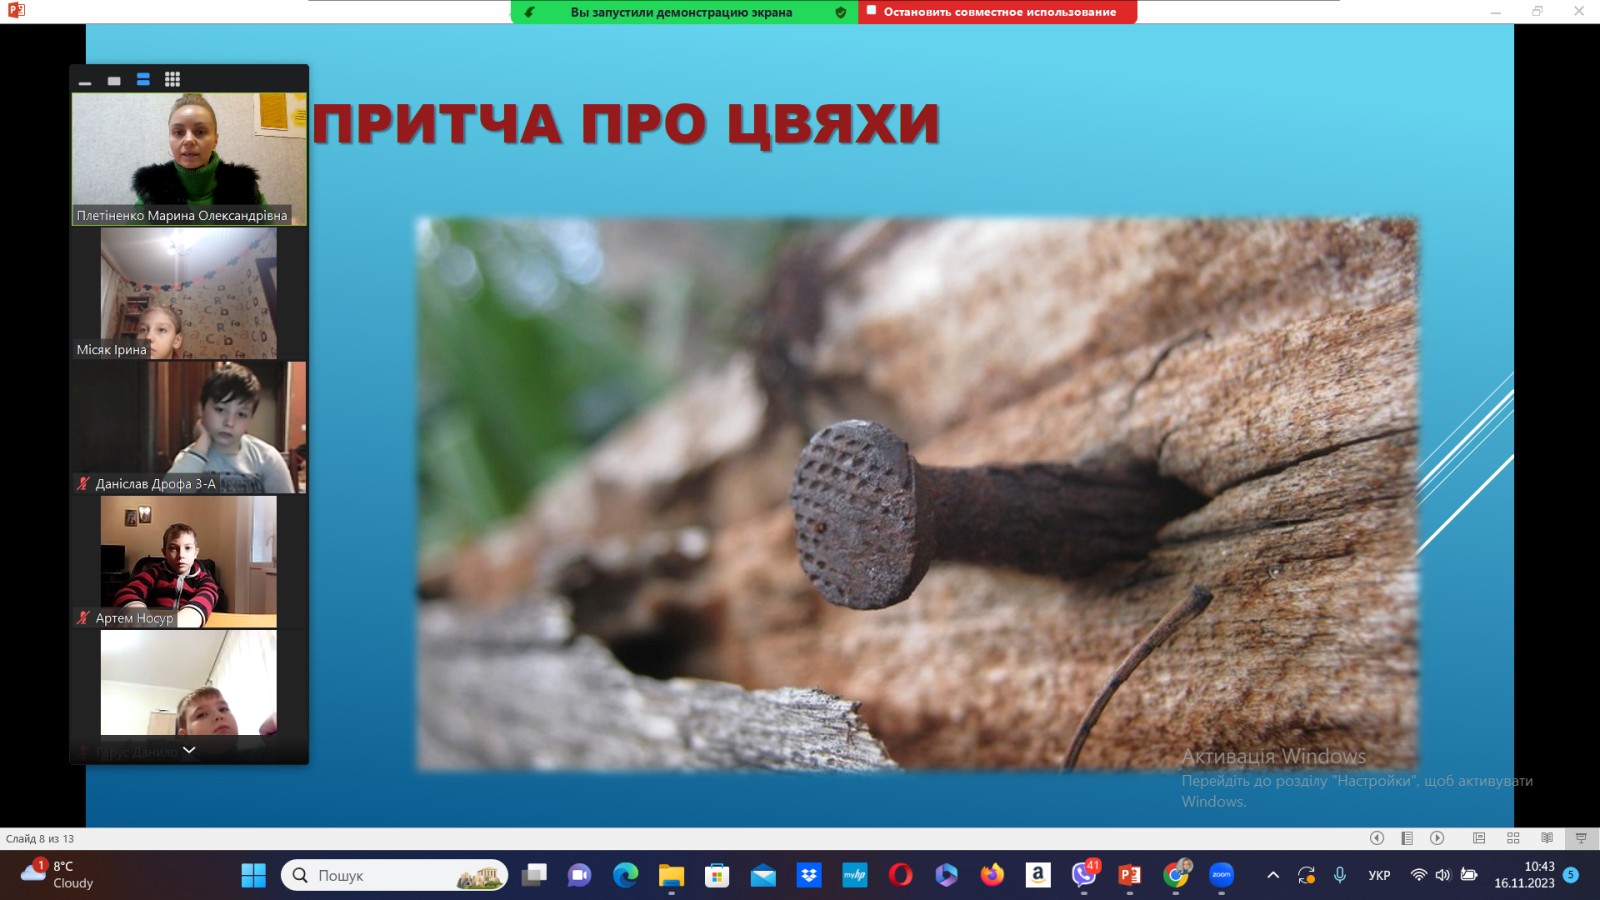
Task: Click the sync status tray icon
Action: pos(1306,875)
